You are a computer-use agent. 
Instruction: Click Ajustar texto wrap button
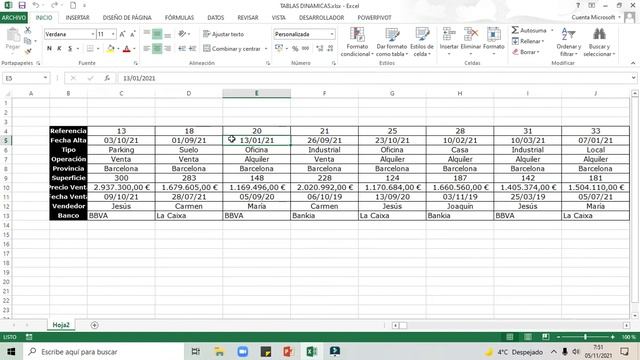(224, 34)
